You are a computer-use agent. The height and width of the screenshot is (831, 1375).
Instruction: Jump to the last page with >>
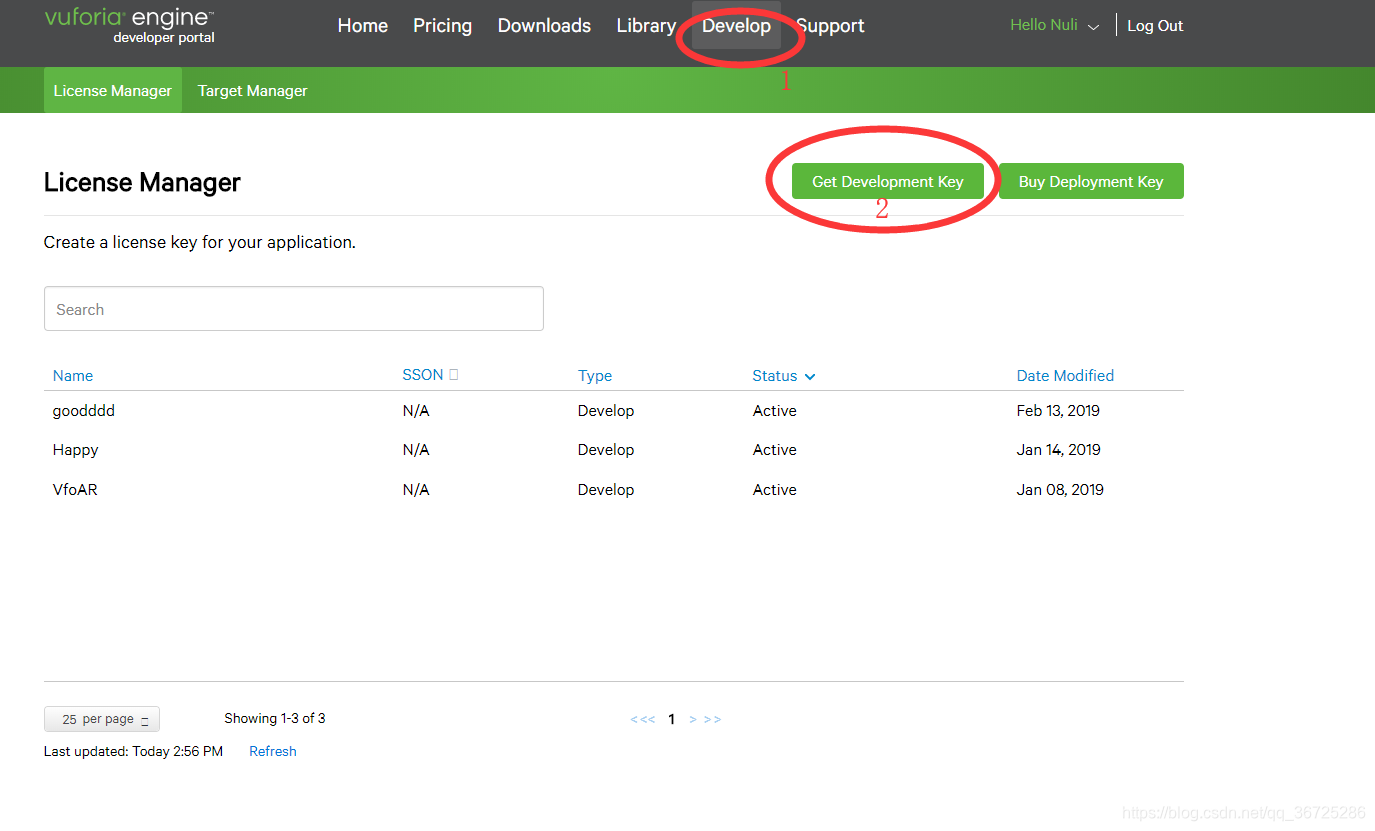point(712,719)
